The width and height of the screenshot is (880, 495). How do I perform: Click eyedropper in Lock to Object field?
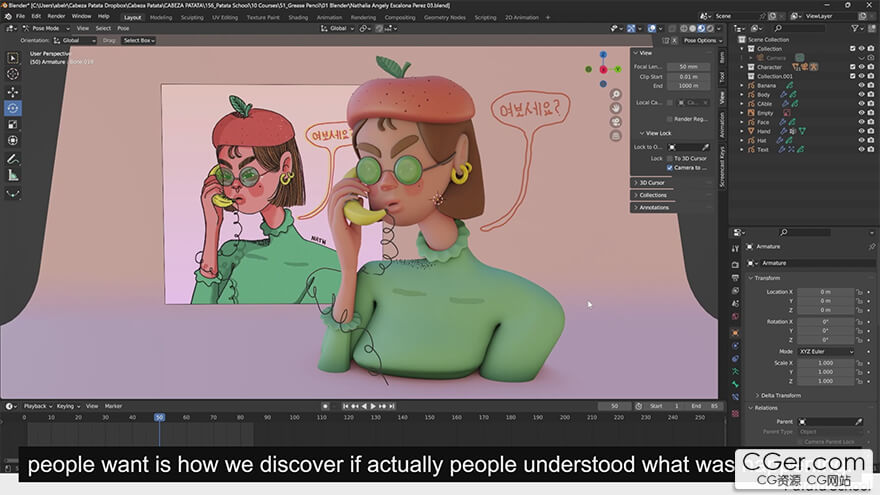tap(705, 147)
